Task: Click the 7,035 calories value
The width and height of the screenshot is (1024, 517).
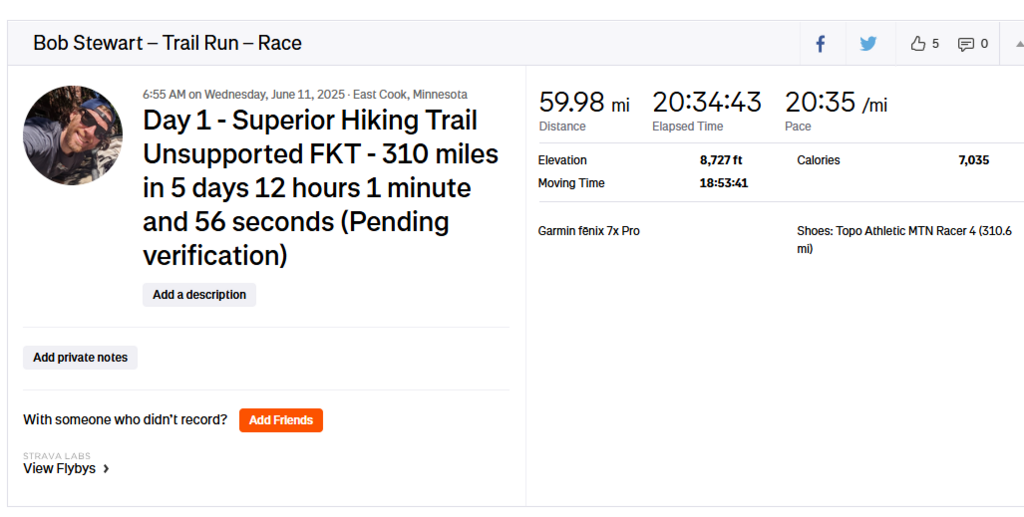Action: [973, 160]
